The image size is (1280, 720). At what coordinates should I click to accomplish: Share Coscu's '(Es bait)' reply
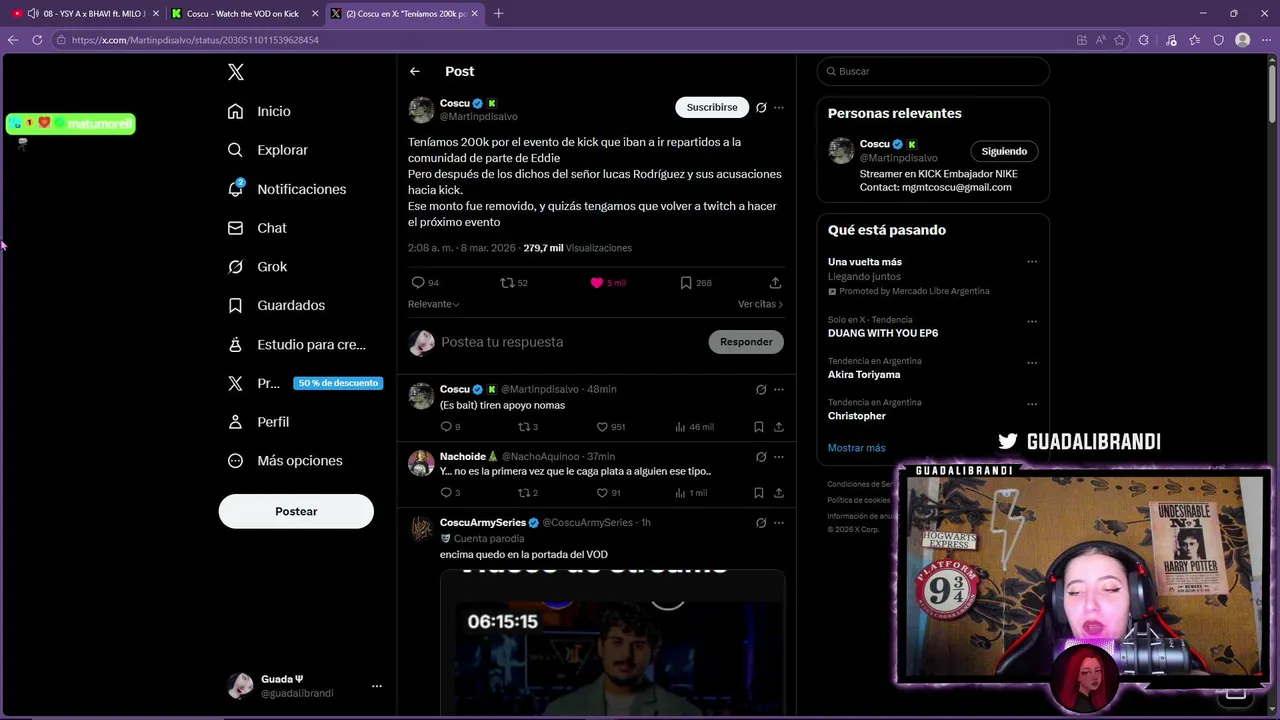coord(779,427)
